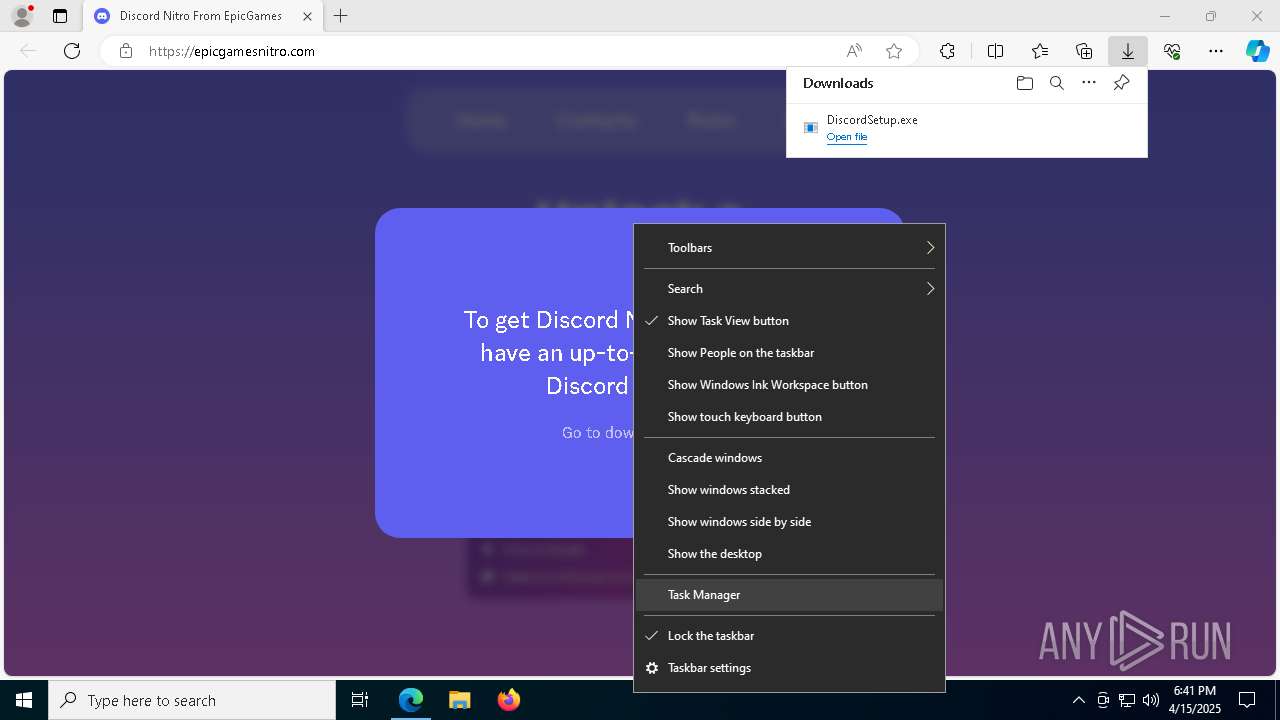
Task: Open Task Manager from context menu
Action: coord(789,595)
